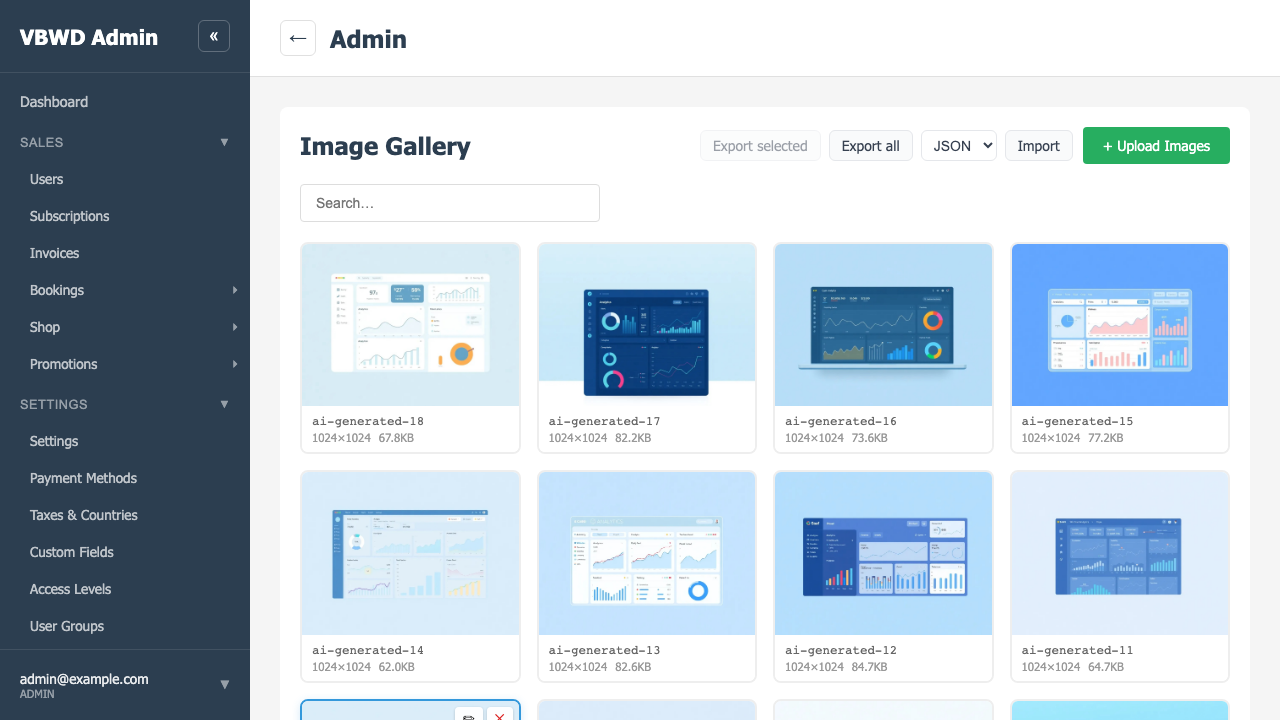Click the 77.2KB size of ai-generated-15

pyautogui.click(x=1106, y=438)
